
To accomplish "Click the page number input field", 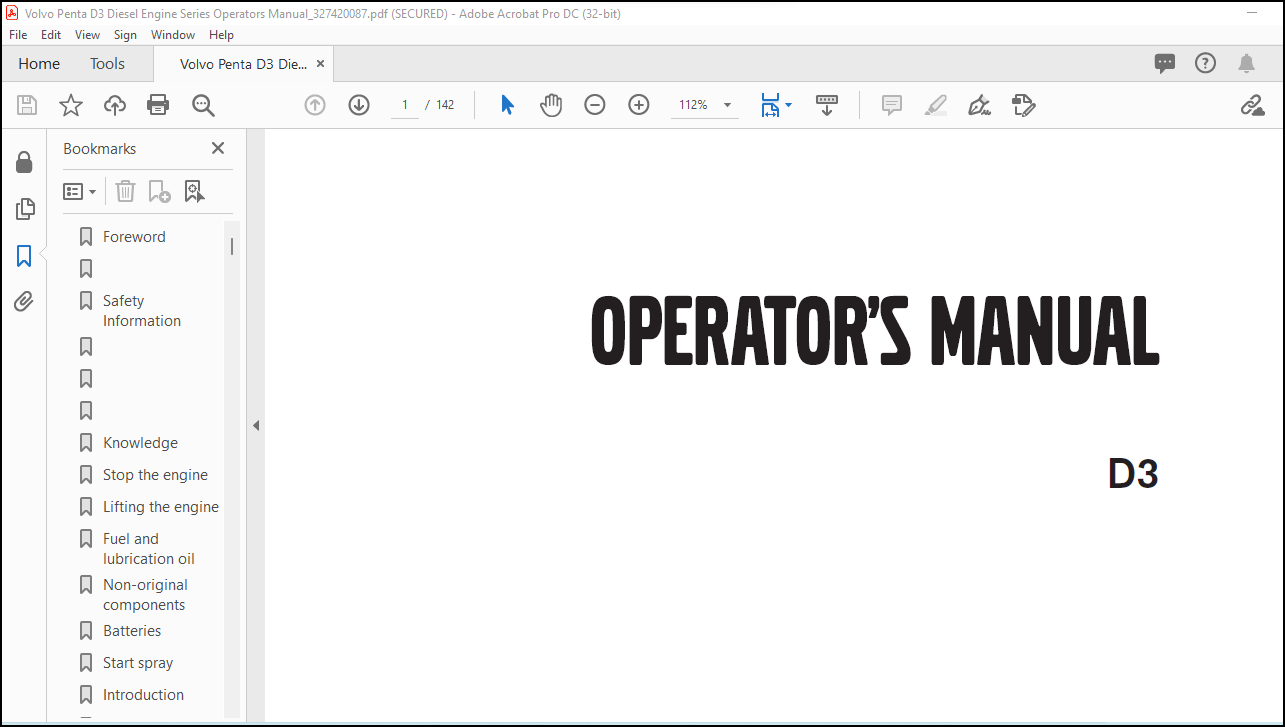I will (404, 105).
